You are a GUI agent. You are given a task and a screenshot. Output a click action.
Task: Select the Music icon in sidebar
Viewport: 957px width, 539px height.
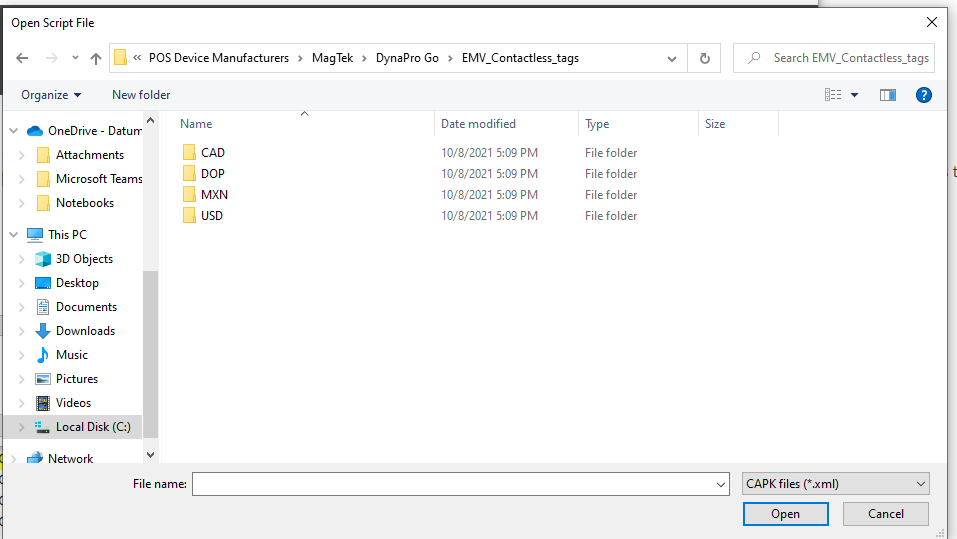[x=43, y=355]
